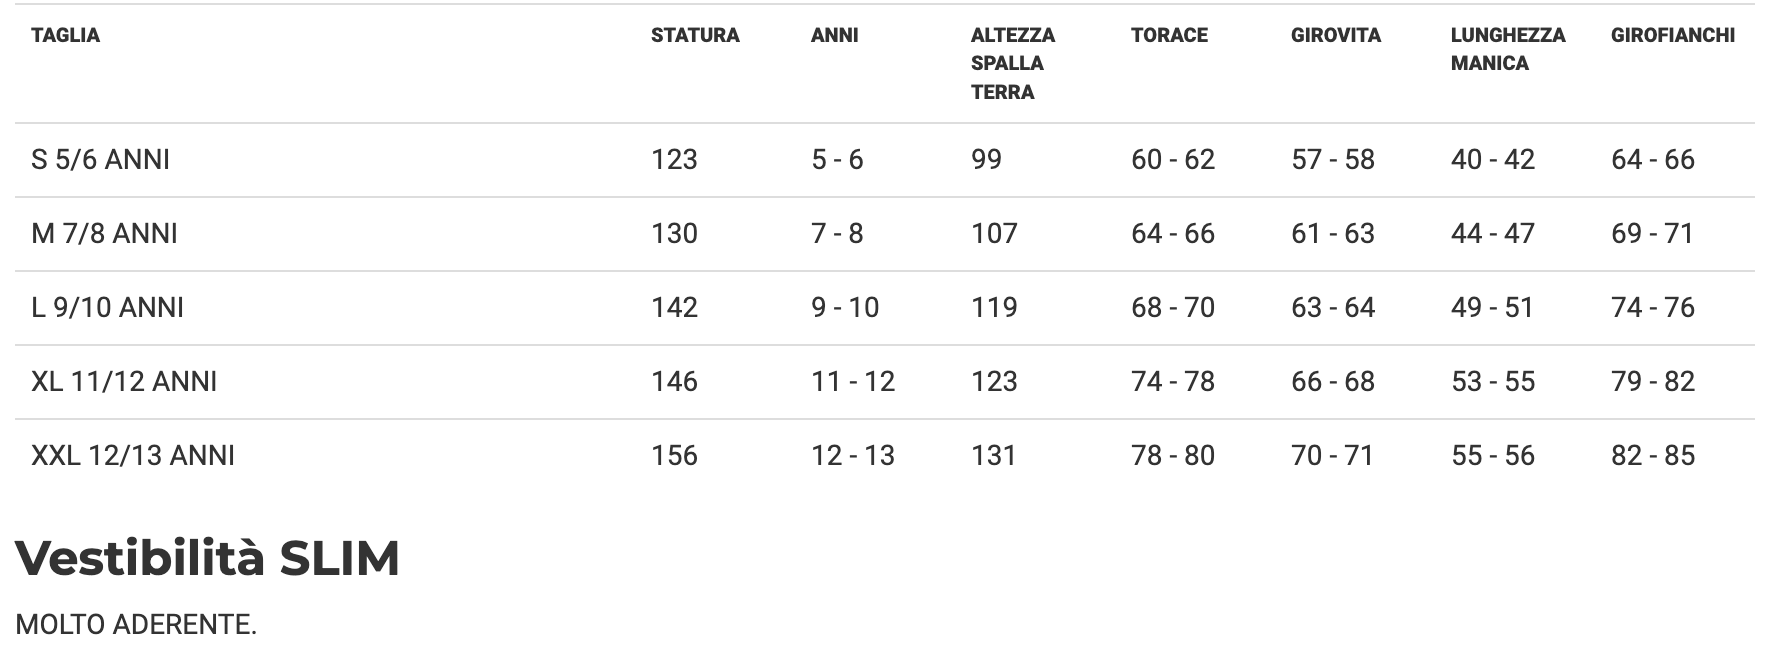Click the ALTEZZA SPALLA TERRA header

(x=1013, y=64)
